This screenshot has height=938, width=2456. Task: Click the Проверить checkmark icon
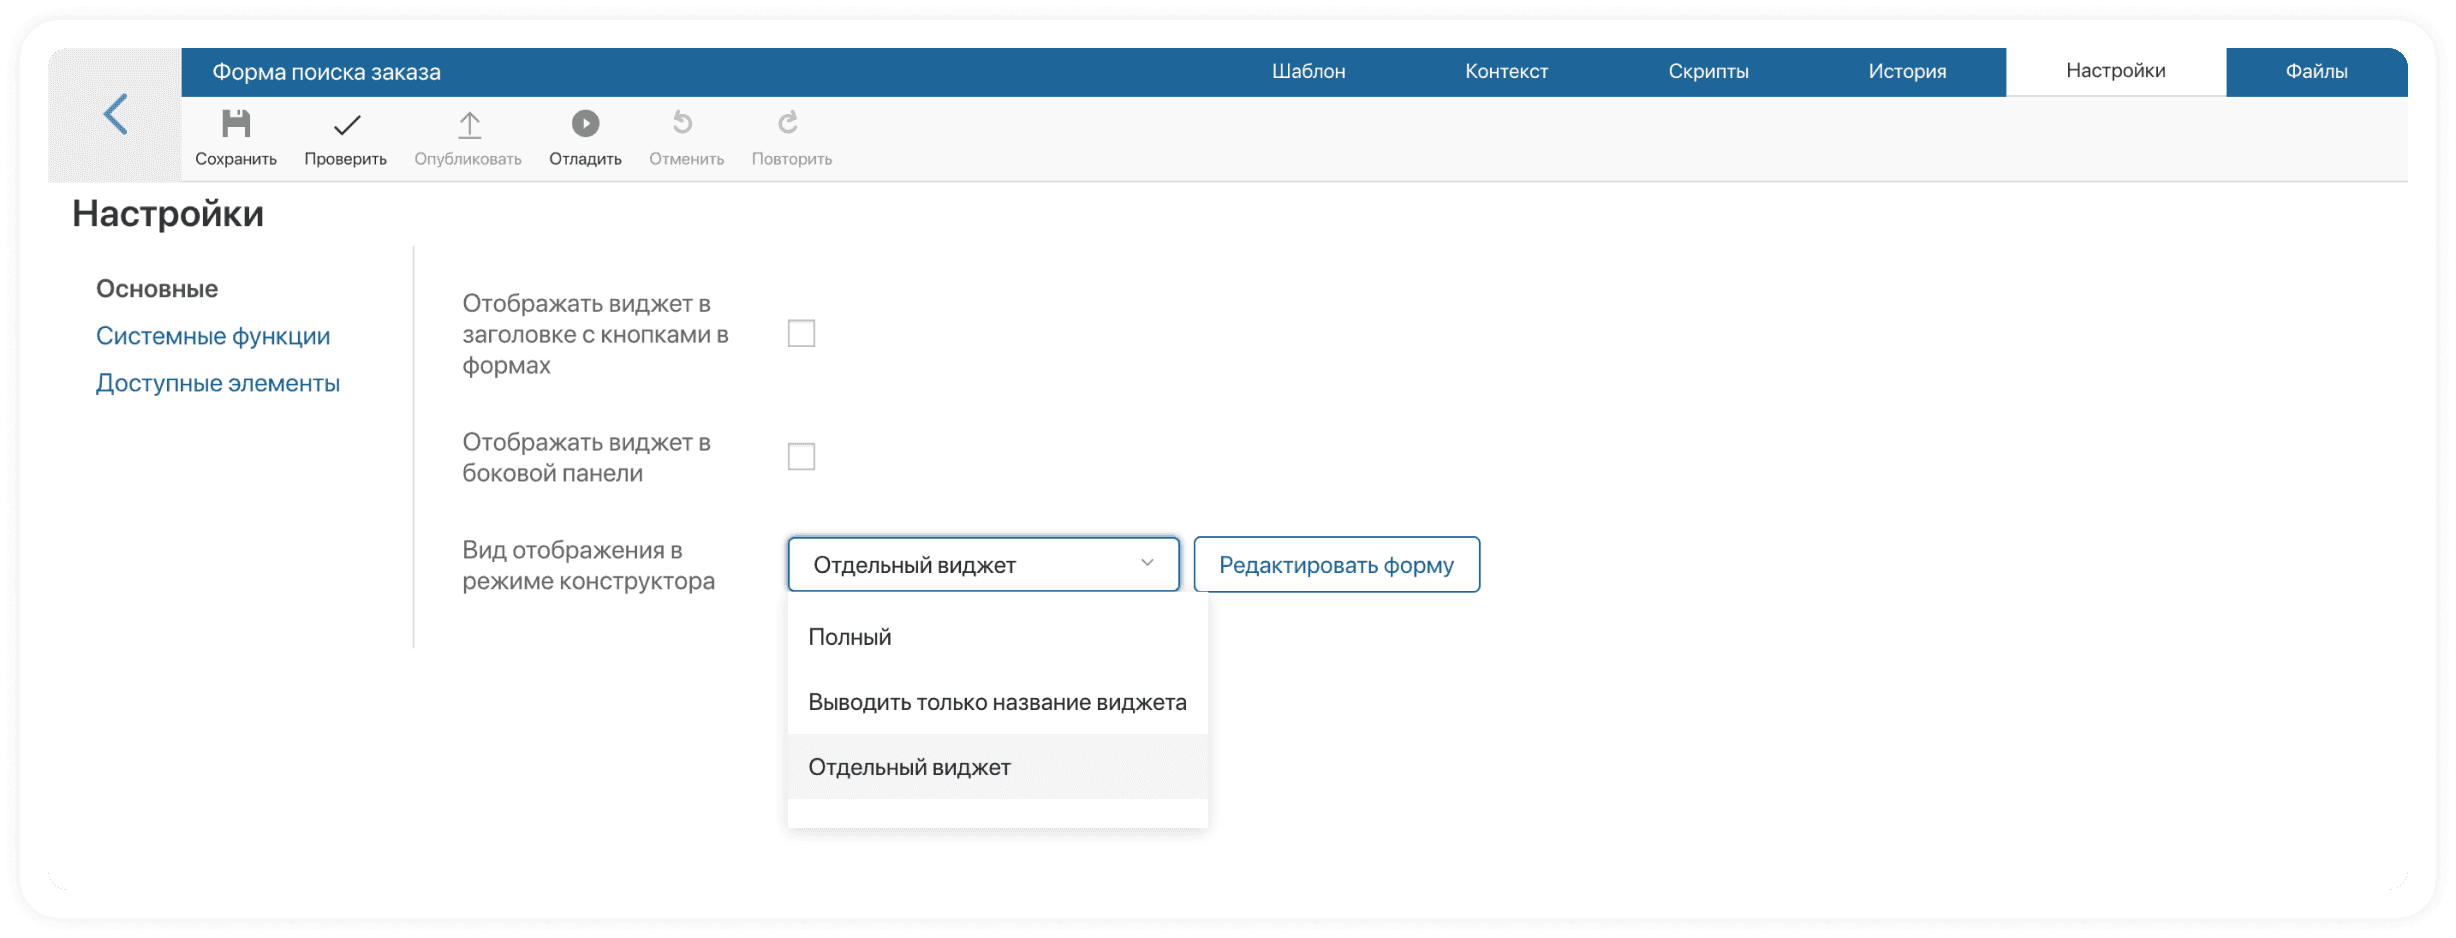point(346,125)
